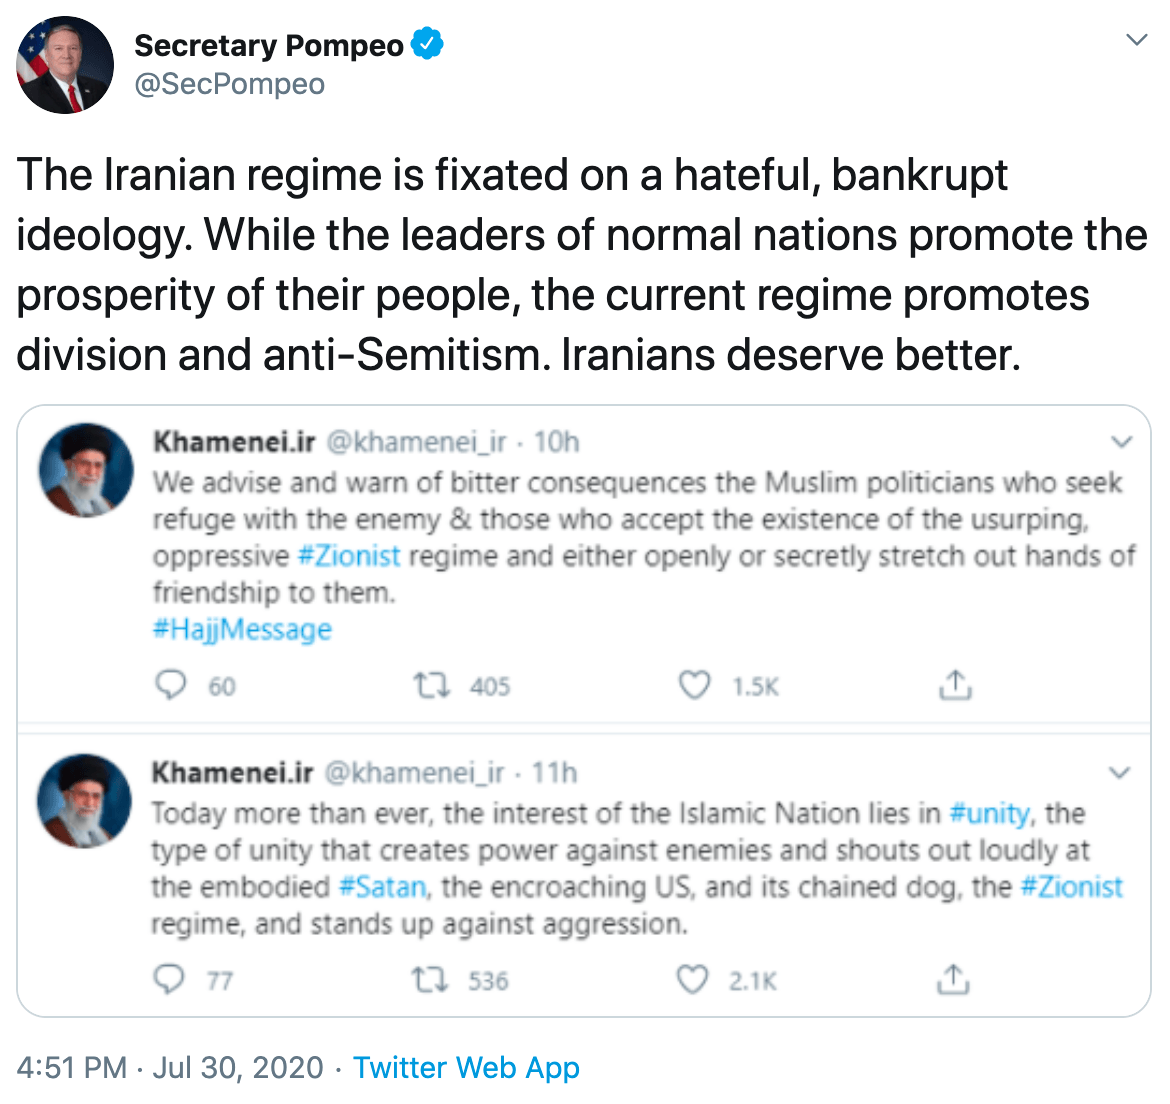Open the #unity hashtag

click(992, 813)
